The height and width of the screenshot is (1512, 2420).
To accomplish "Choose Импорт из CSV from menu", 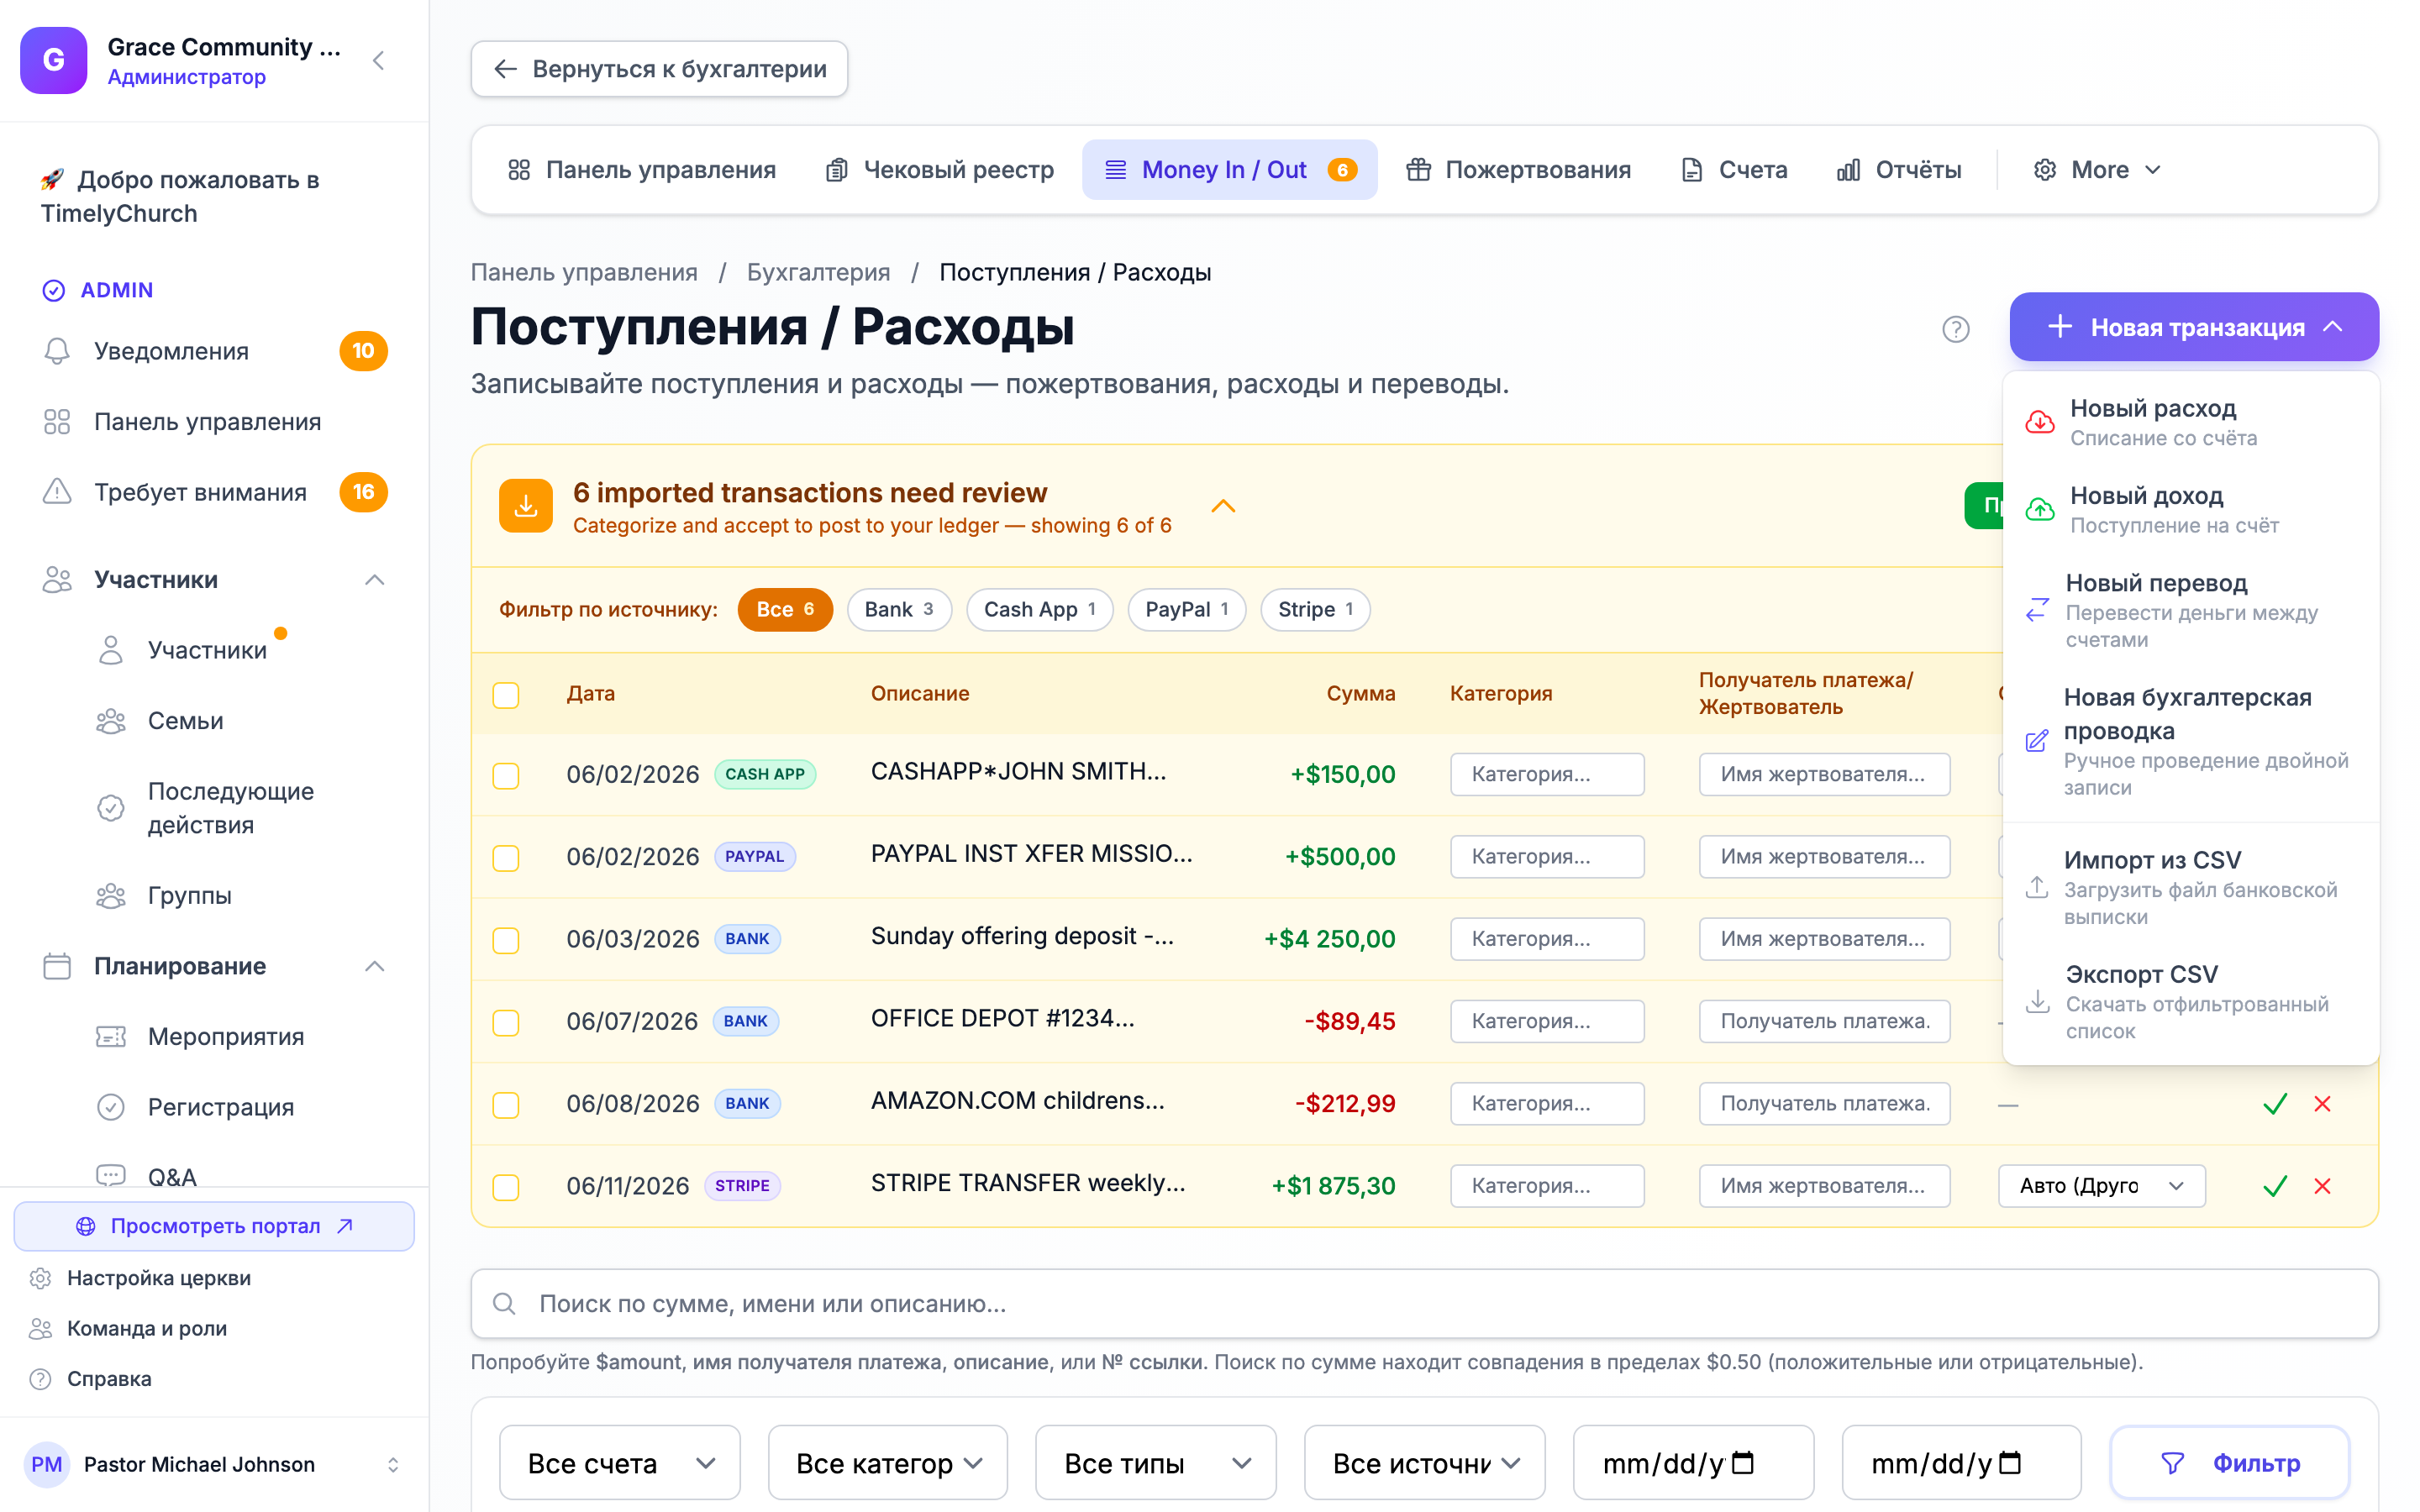I will [x=2190, y=887].
